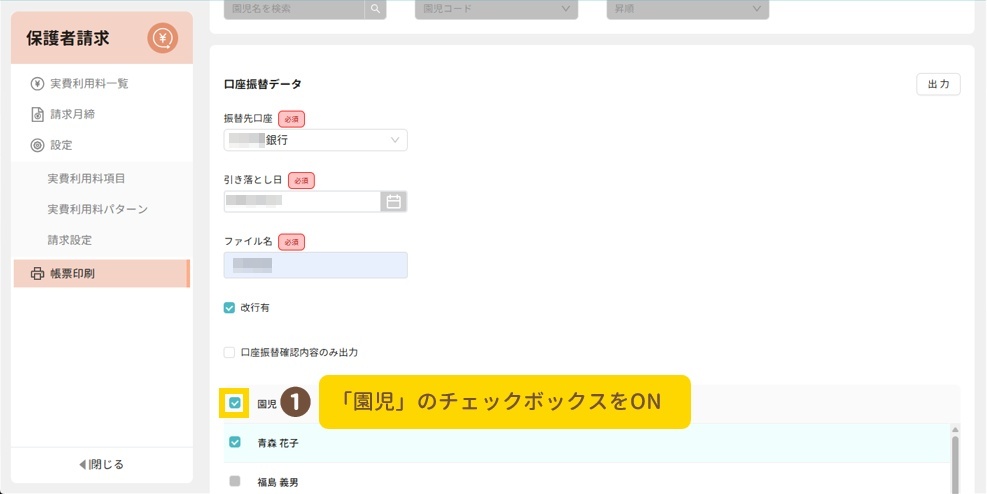The image size is (987, 494).
Task: Open 実費利用料項目 in the settings menu
Action: coord(92,178)
